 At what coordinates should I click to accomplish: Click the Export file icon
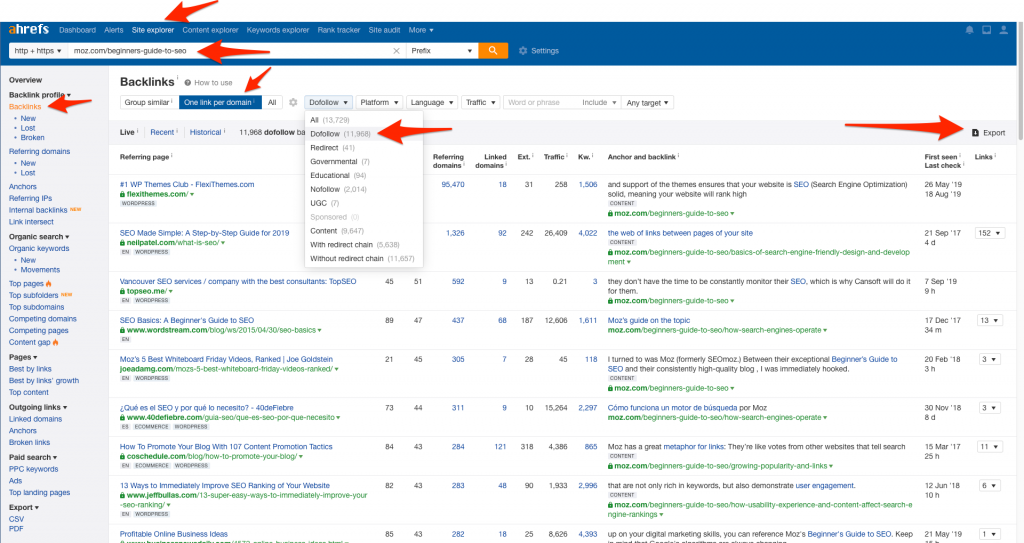[x=975, y=133]
